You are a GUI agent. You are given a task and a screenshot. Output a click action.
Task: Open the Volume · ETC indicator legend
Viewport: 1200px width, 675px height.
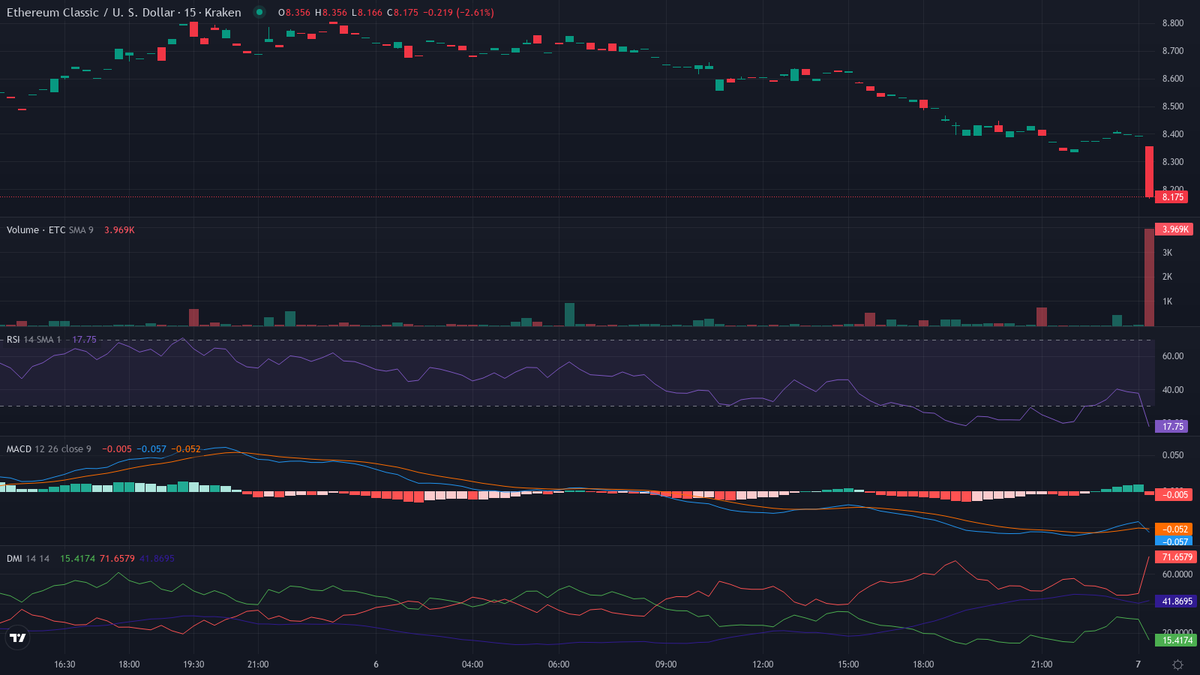tap(50, 230)
